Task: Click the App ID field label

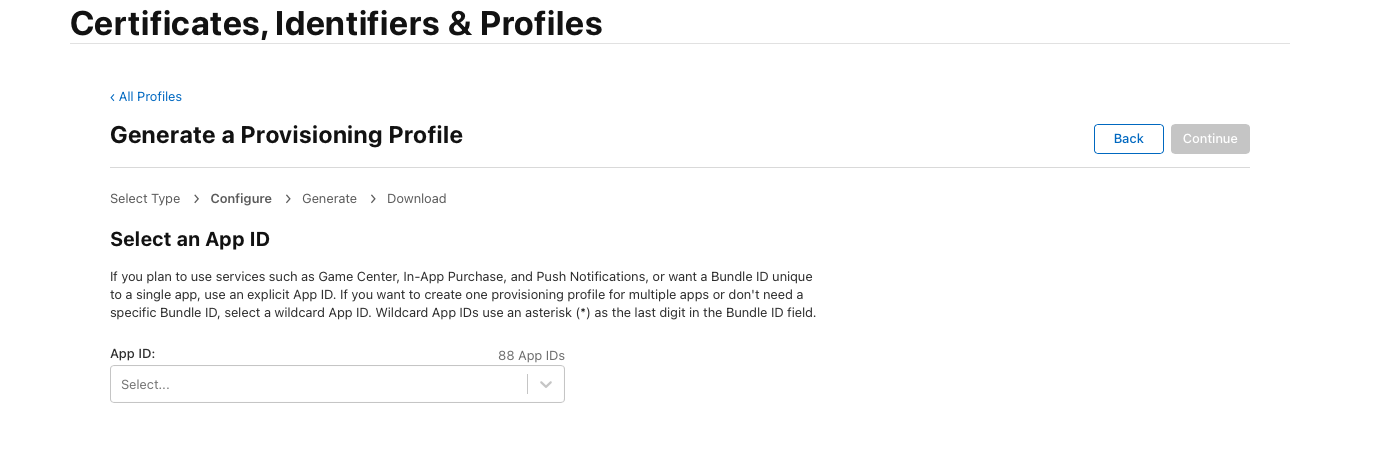Action: tap(133, 354)
